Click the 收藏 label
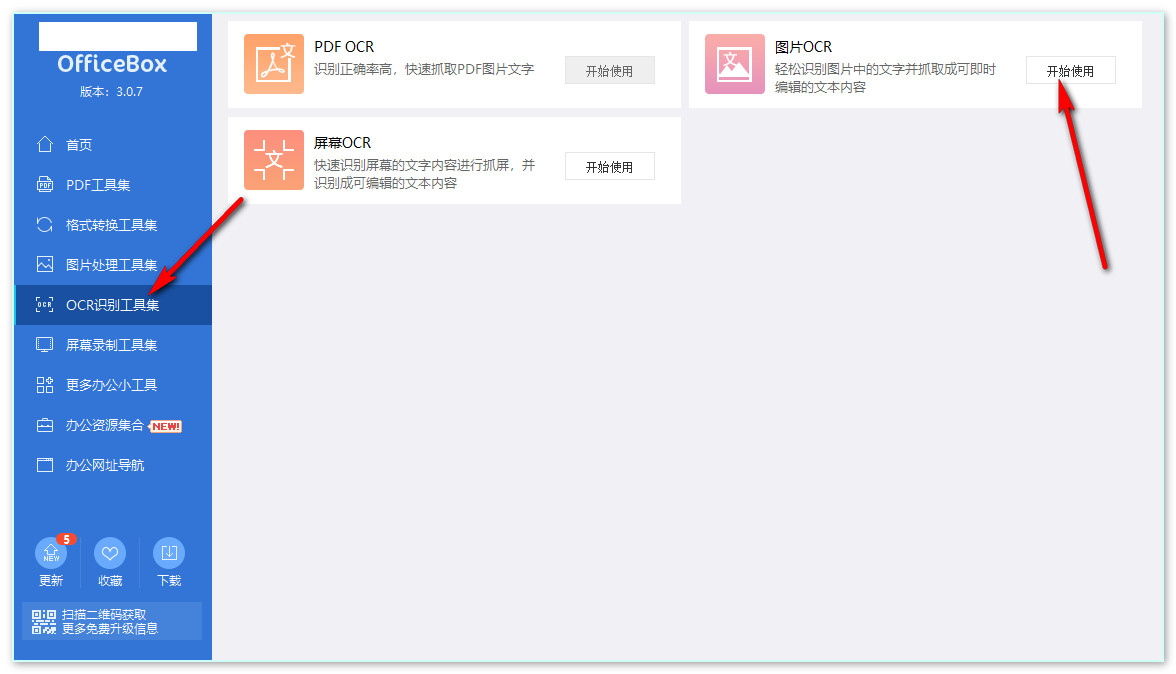 click(110, 580)
